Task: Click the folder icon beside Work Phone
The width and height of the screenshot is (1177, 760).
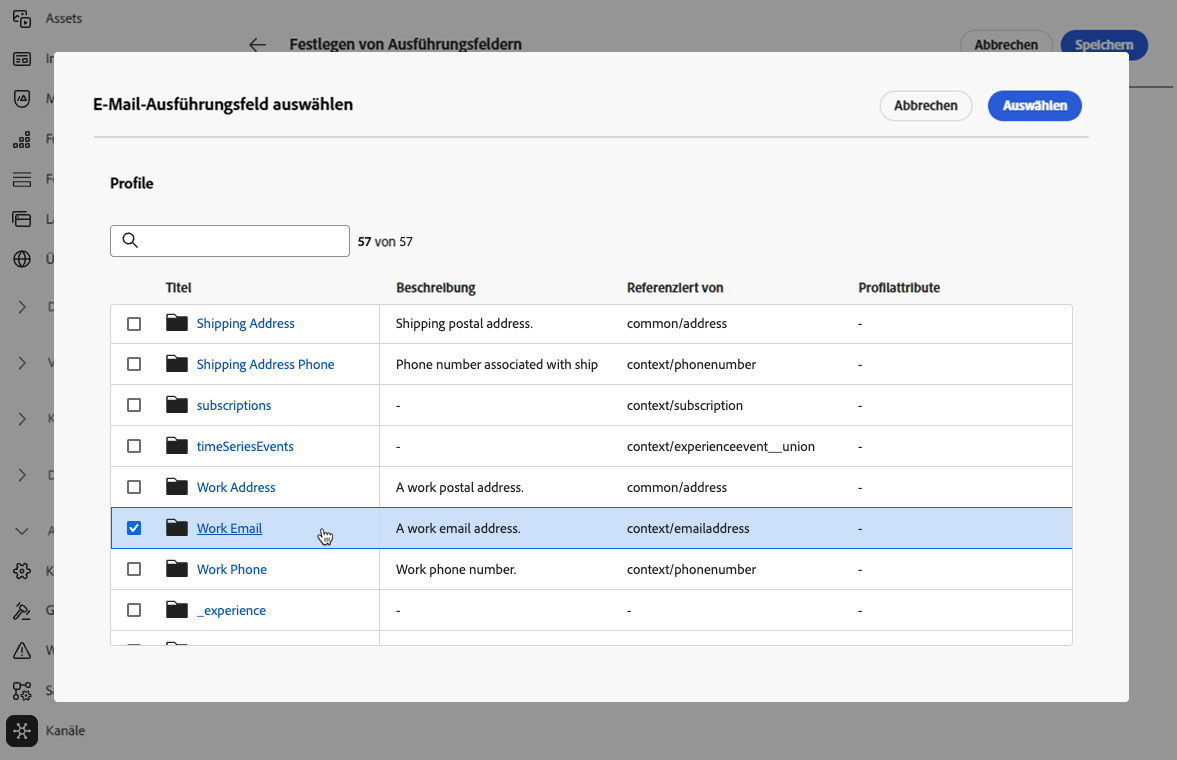Action: pyautogui.click(x=177, y=569)
